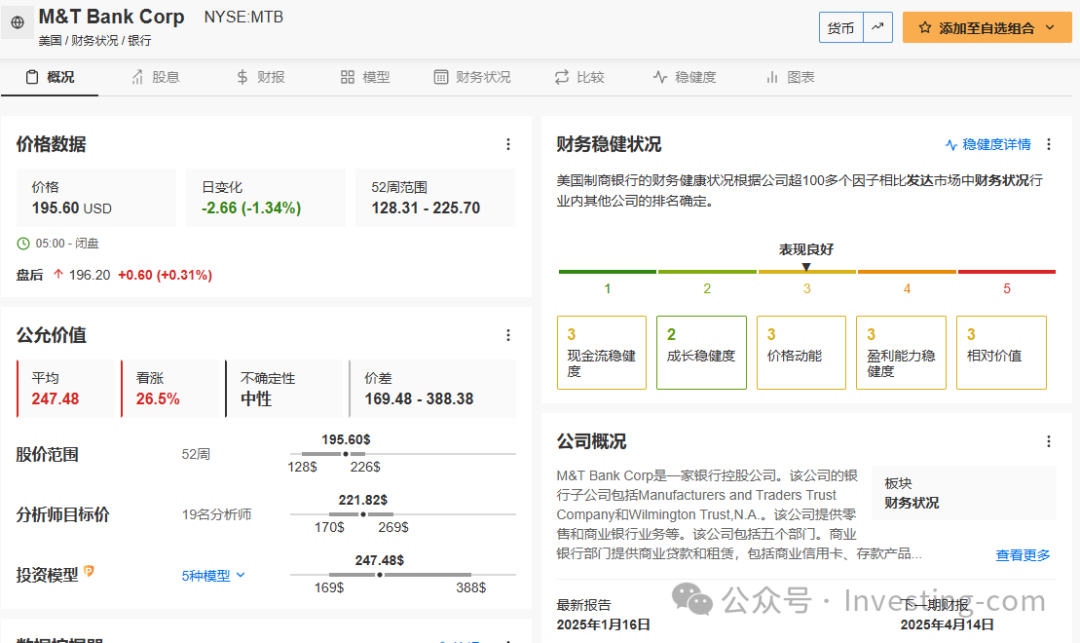Screen dimensions: 1080x643
Task: Open the 价格数据 panel three-dot menu
Action: click(508, 144)
